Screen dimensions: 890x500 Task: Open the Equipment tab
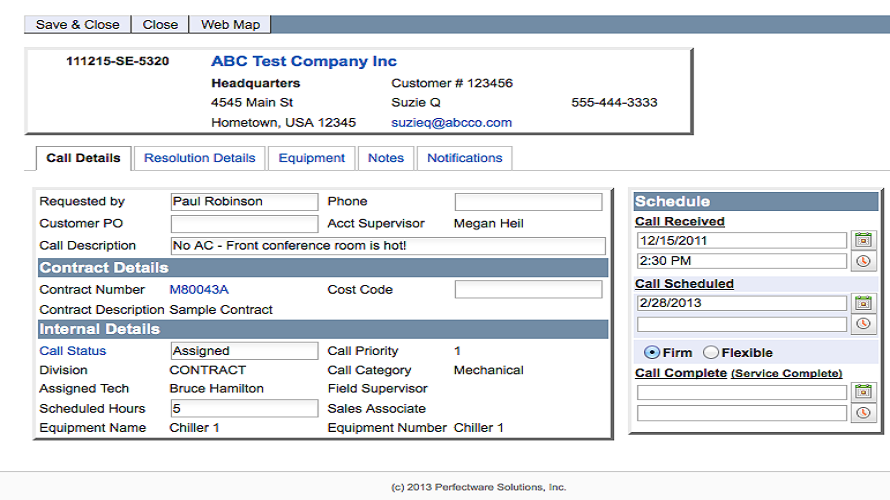pyautogui.click(x=312, y=158)
